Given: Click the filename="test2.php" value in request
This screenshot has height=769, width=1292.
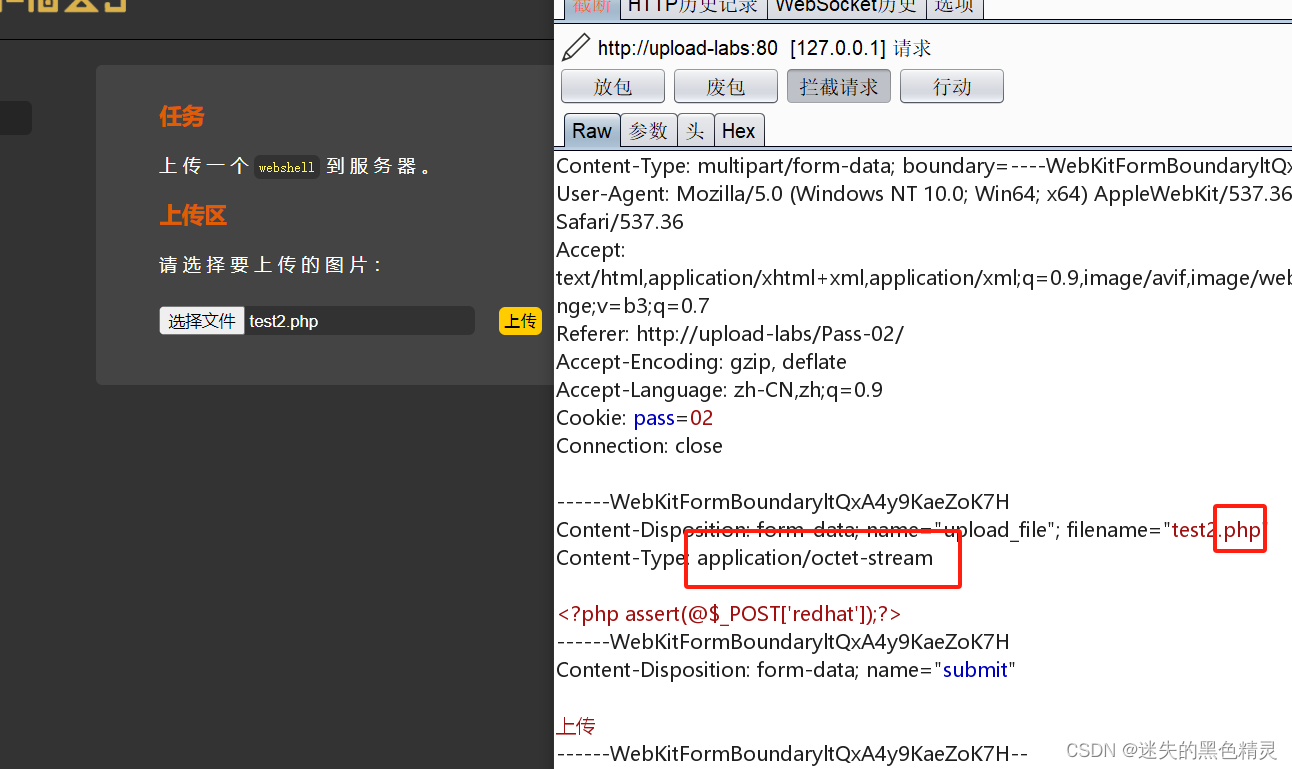Looking at the screenshot, I should pos(1167,530).
